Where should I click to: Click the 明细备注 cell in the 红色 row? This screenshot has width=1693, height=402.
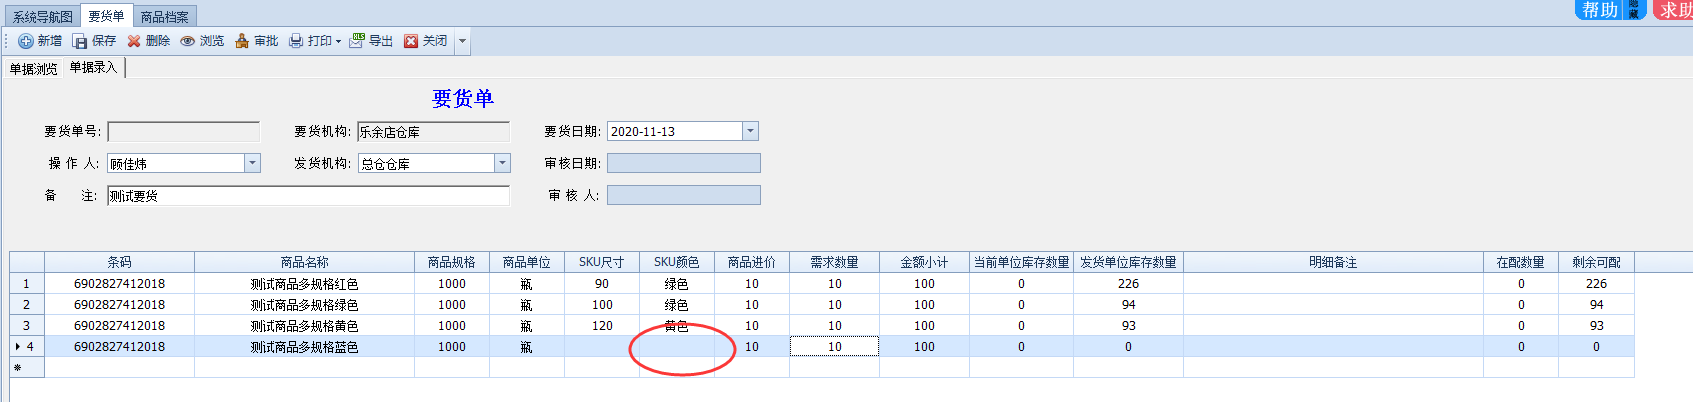click(x=1334, y=283)
